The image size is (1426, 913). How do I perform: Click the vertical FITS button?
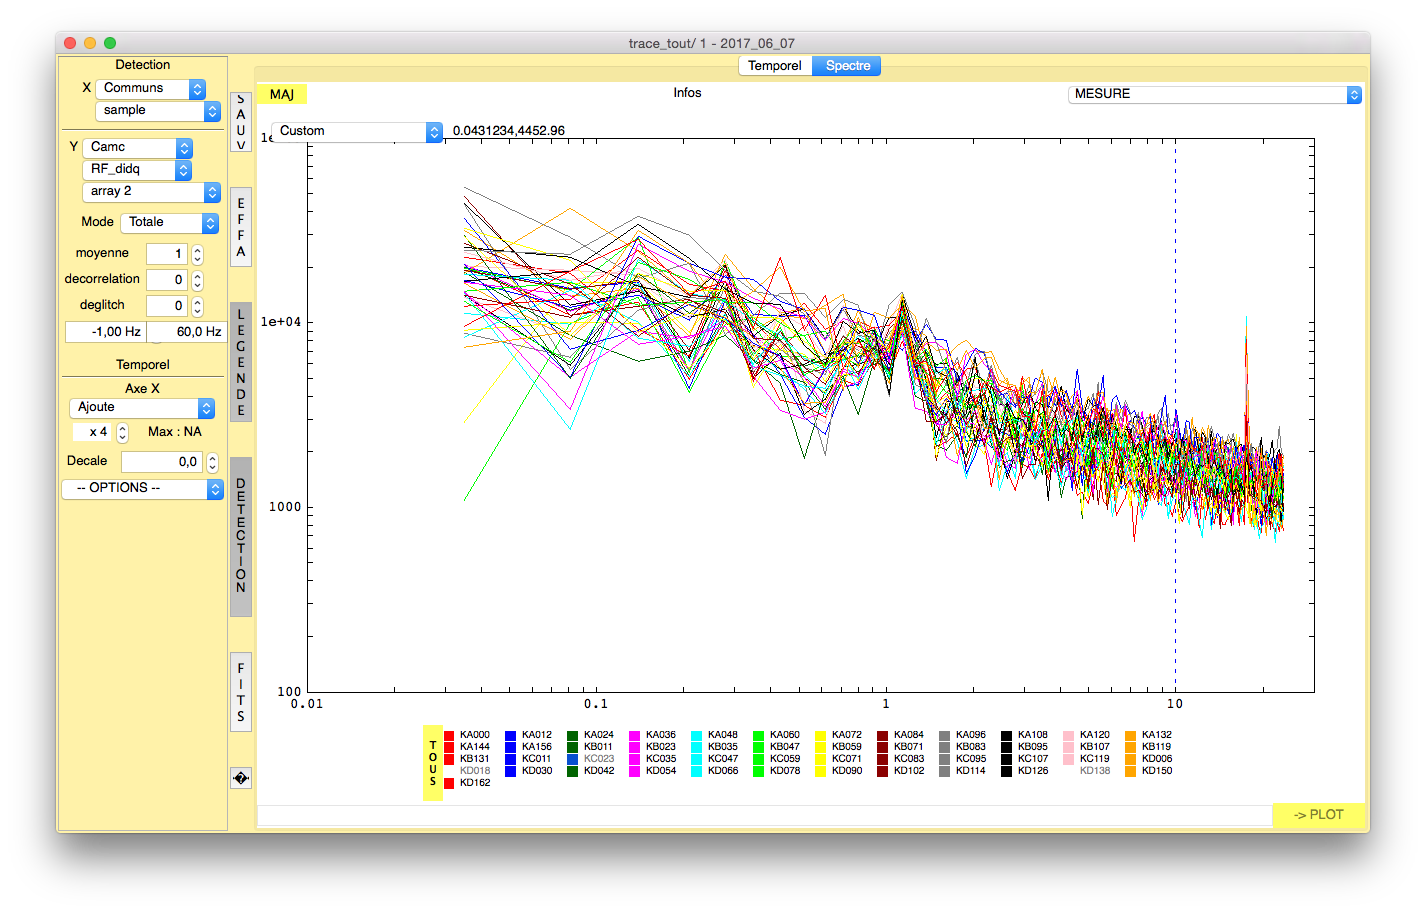(x=240, y=692)
